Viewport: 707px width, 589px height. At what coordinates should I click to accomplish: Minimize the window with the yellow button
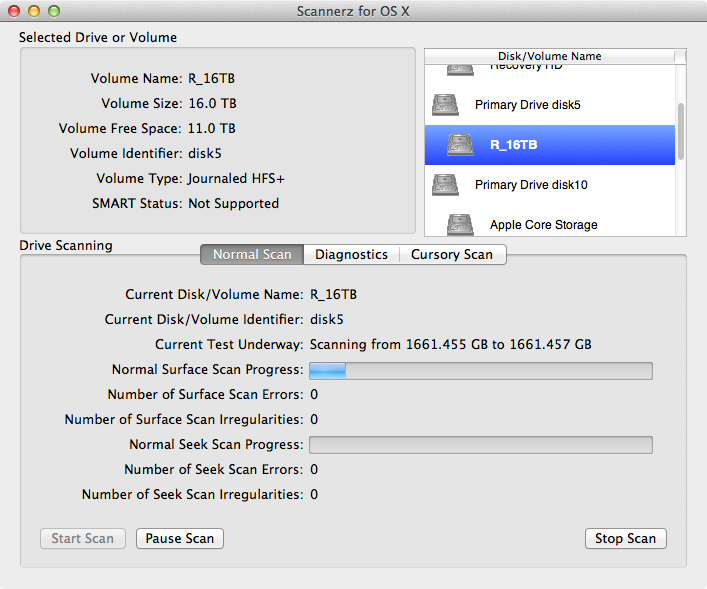tap(34, 11)
